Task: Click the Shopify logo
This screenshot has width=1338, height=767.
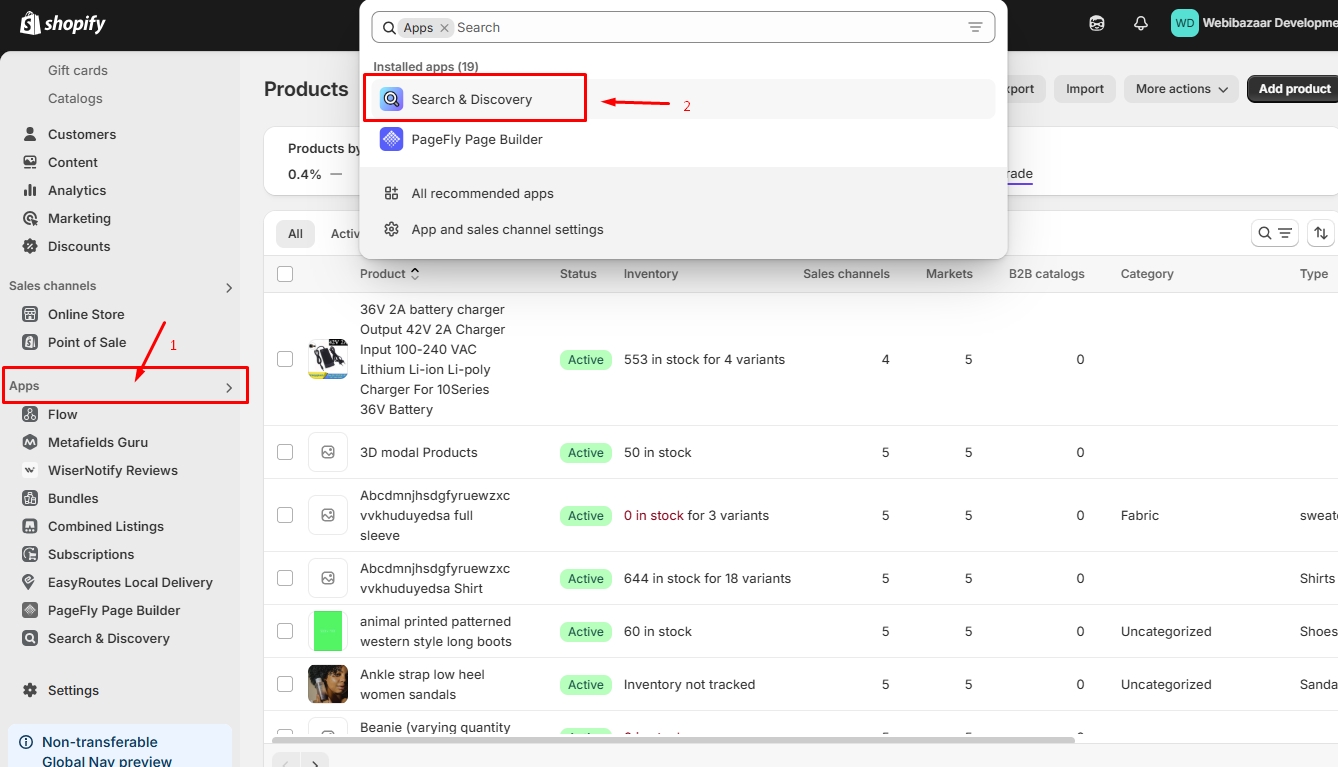Action: [62, 24]
